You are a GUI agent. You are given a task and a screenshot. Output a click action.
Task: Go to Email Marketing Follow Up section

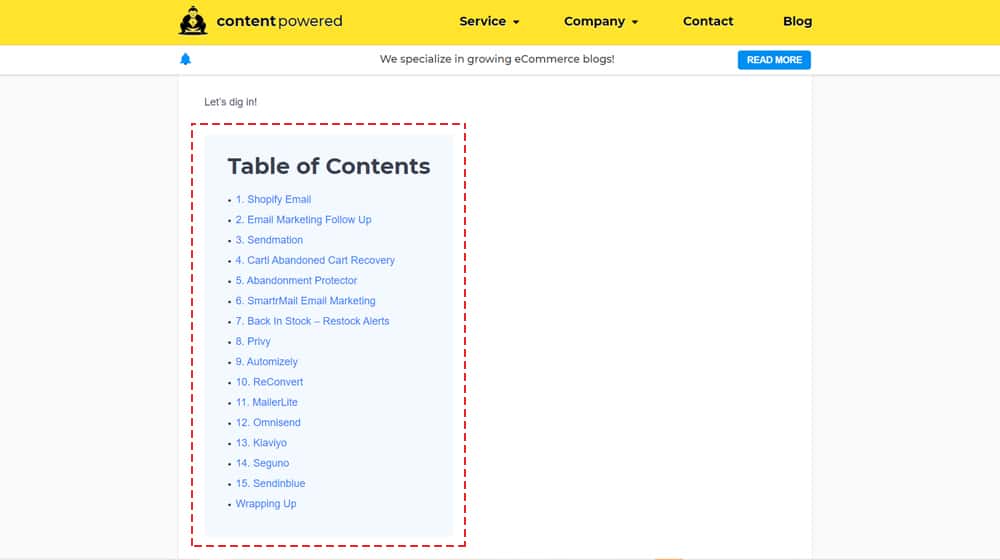coord(303,220)
